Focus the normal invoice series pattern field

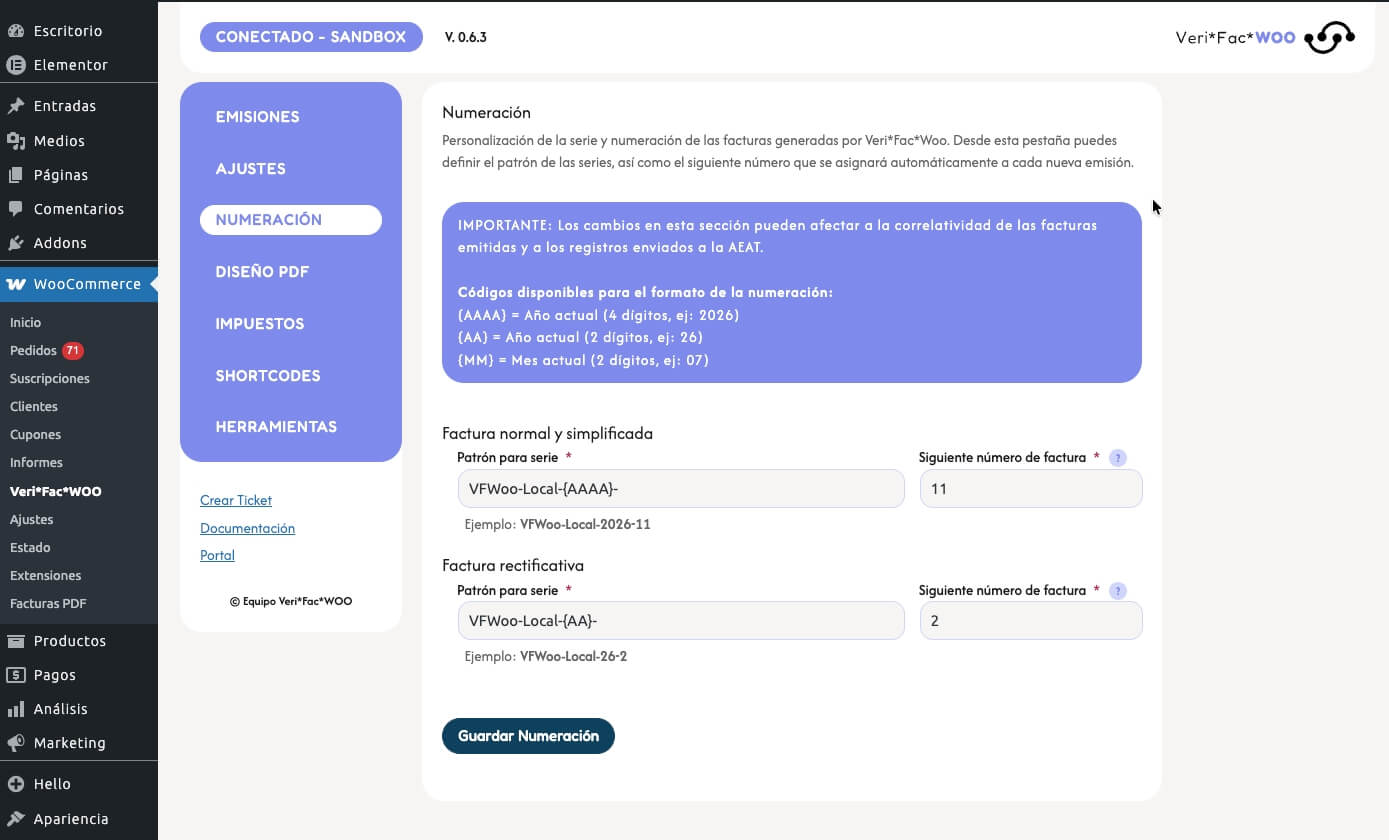pos(681,489)
